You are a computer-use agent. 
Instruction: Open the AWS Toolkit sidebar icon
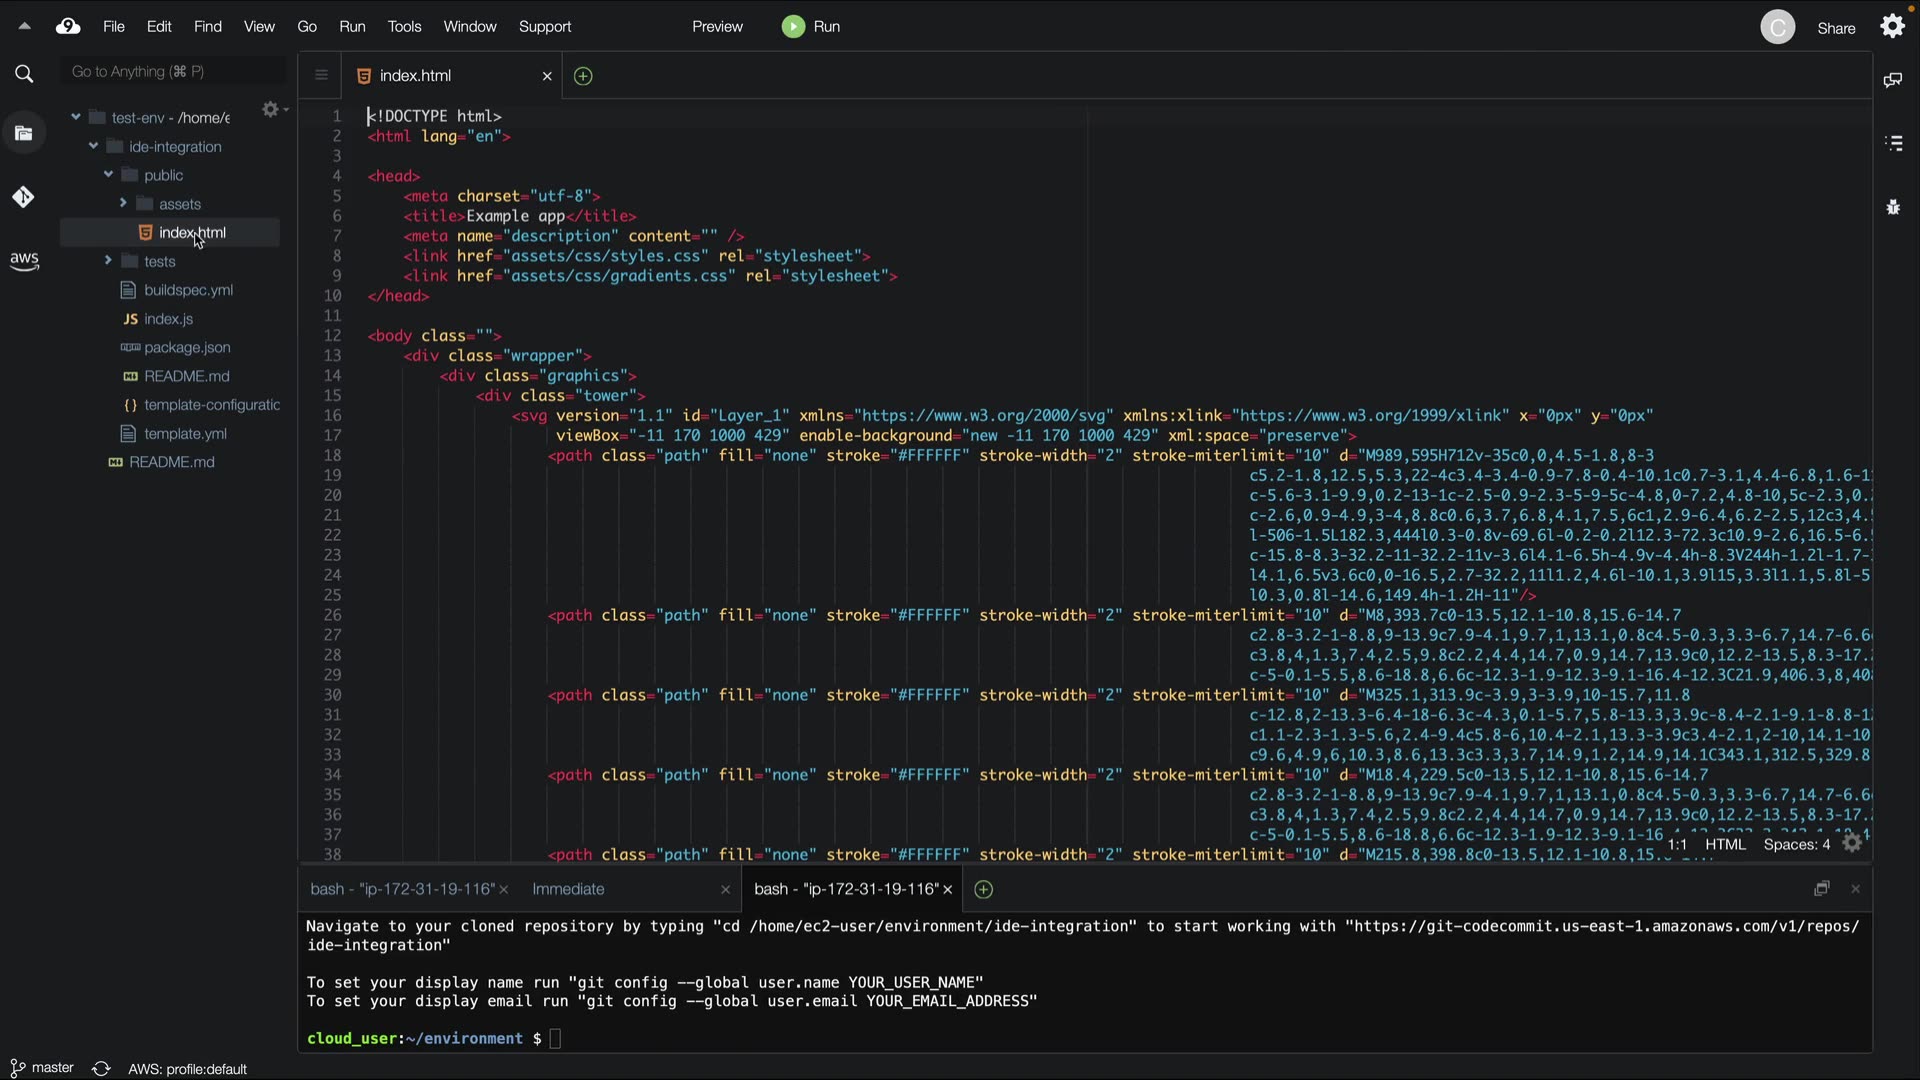point(24,261)
